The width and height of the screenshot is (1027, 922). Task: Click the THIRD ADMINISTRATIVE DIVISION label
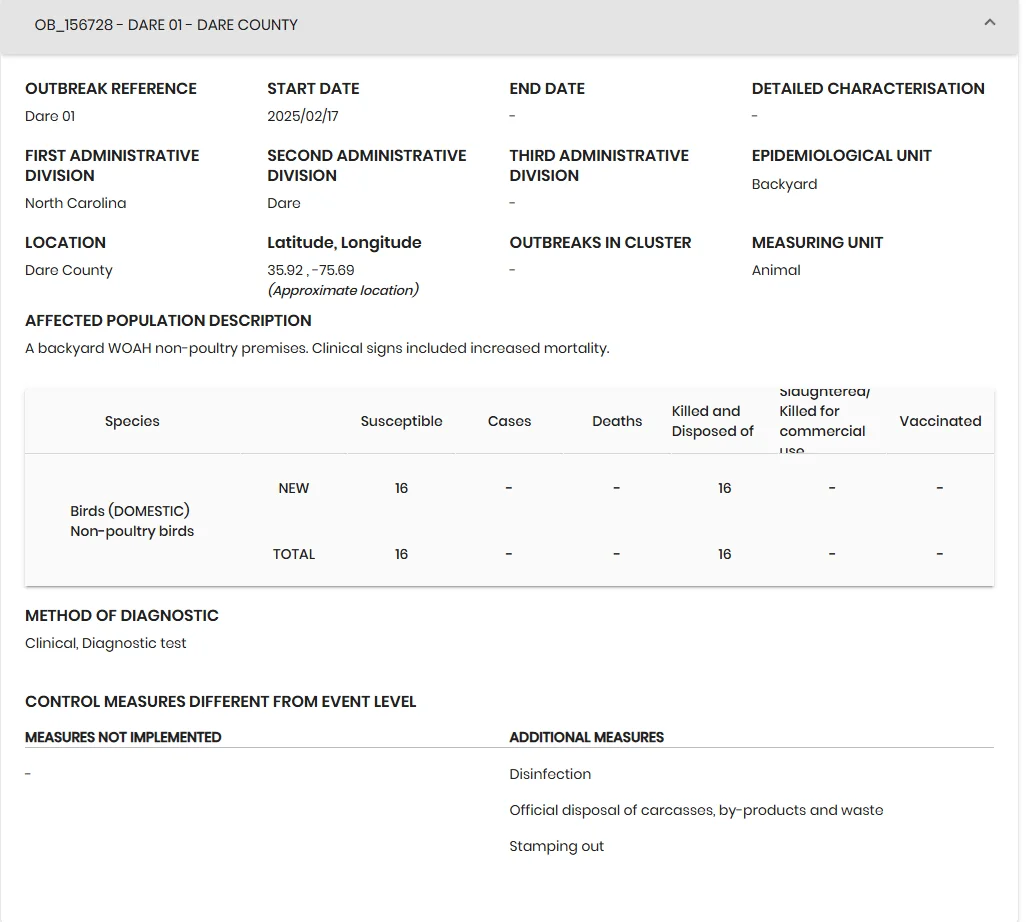(599, 166)
